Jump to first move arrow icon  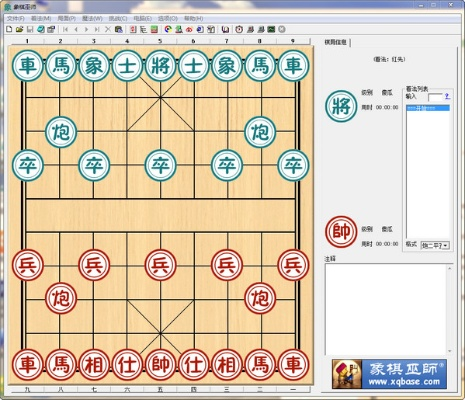coord(66,29)
